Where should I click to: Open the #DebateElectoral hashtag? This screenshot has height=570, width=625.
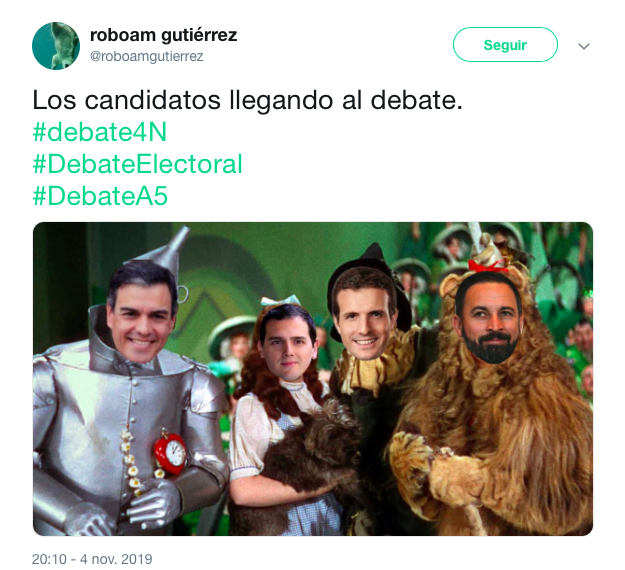(138, 164)
